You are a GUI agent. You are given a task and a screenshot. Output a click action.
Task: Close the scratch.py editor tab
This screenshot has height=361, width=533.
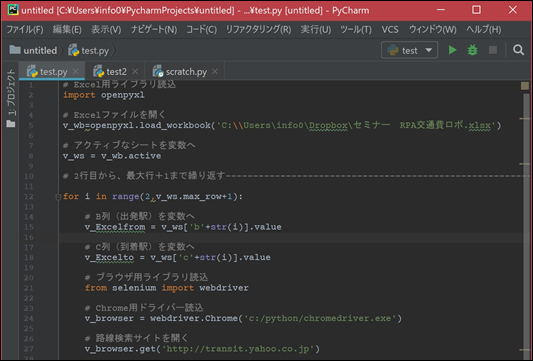coord(215,71)
